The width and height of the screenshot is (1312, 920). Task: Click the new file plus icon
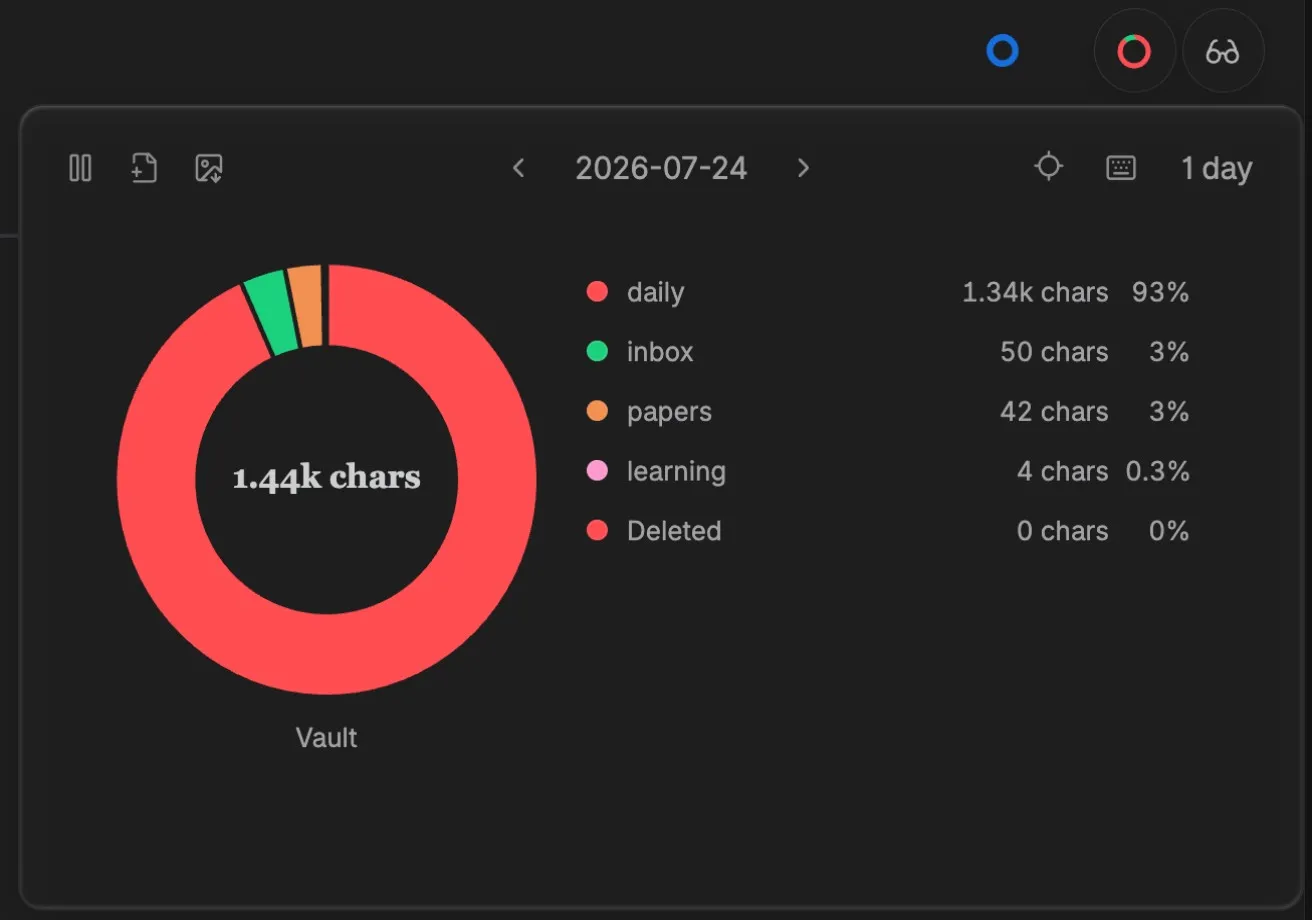(144, 168)
